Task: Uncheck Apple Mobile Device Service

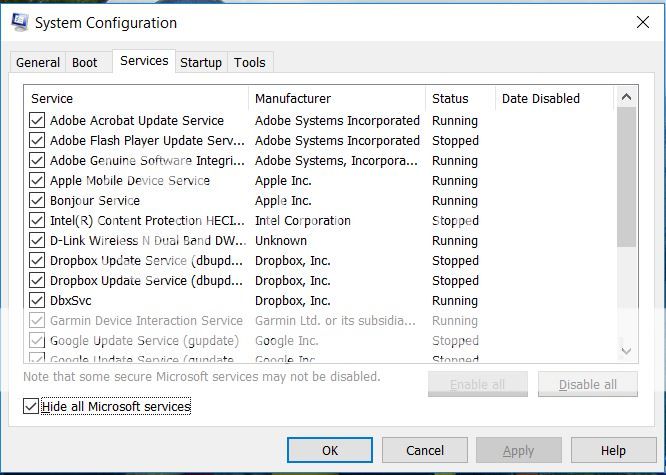Action: pos(37,181)
